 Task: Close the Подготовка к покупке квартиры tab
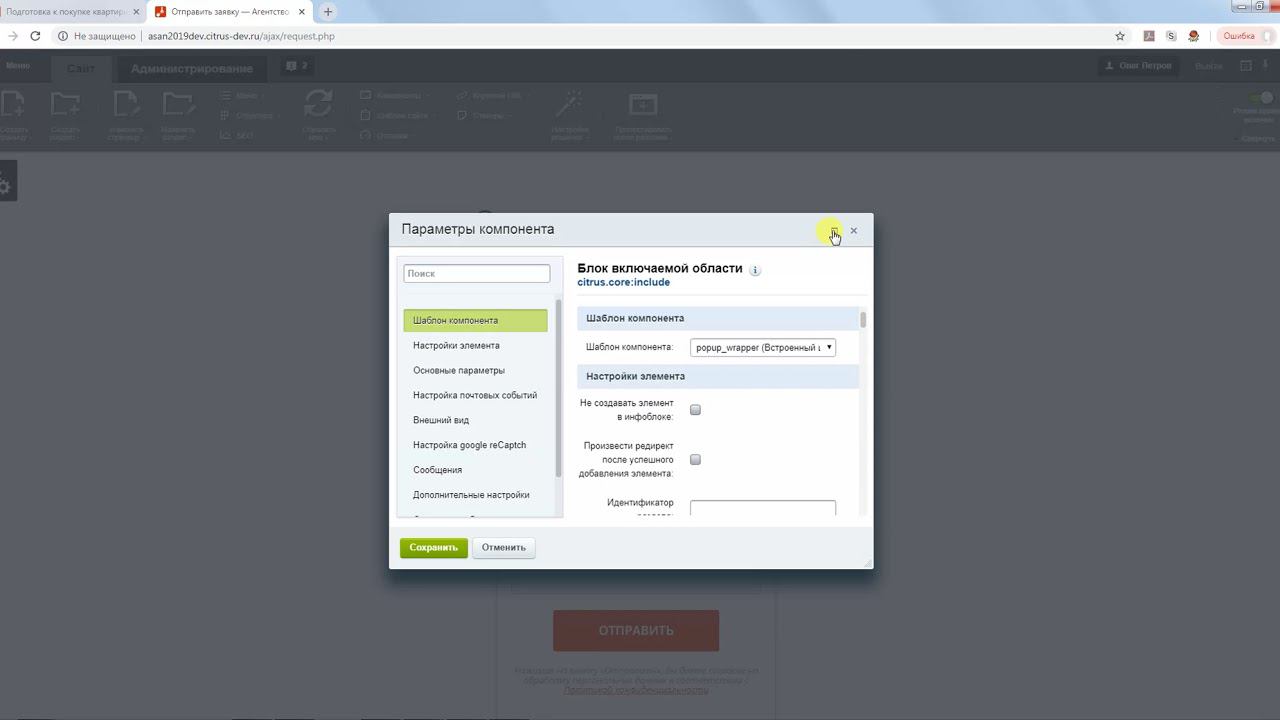pyautogui.click(x=136, y=12)
